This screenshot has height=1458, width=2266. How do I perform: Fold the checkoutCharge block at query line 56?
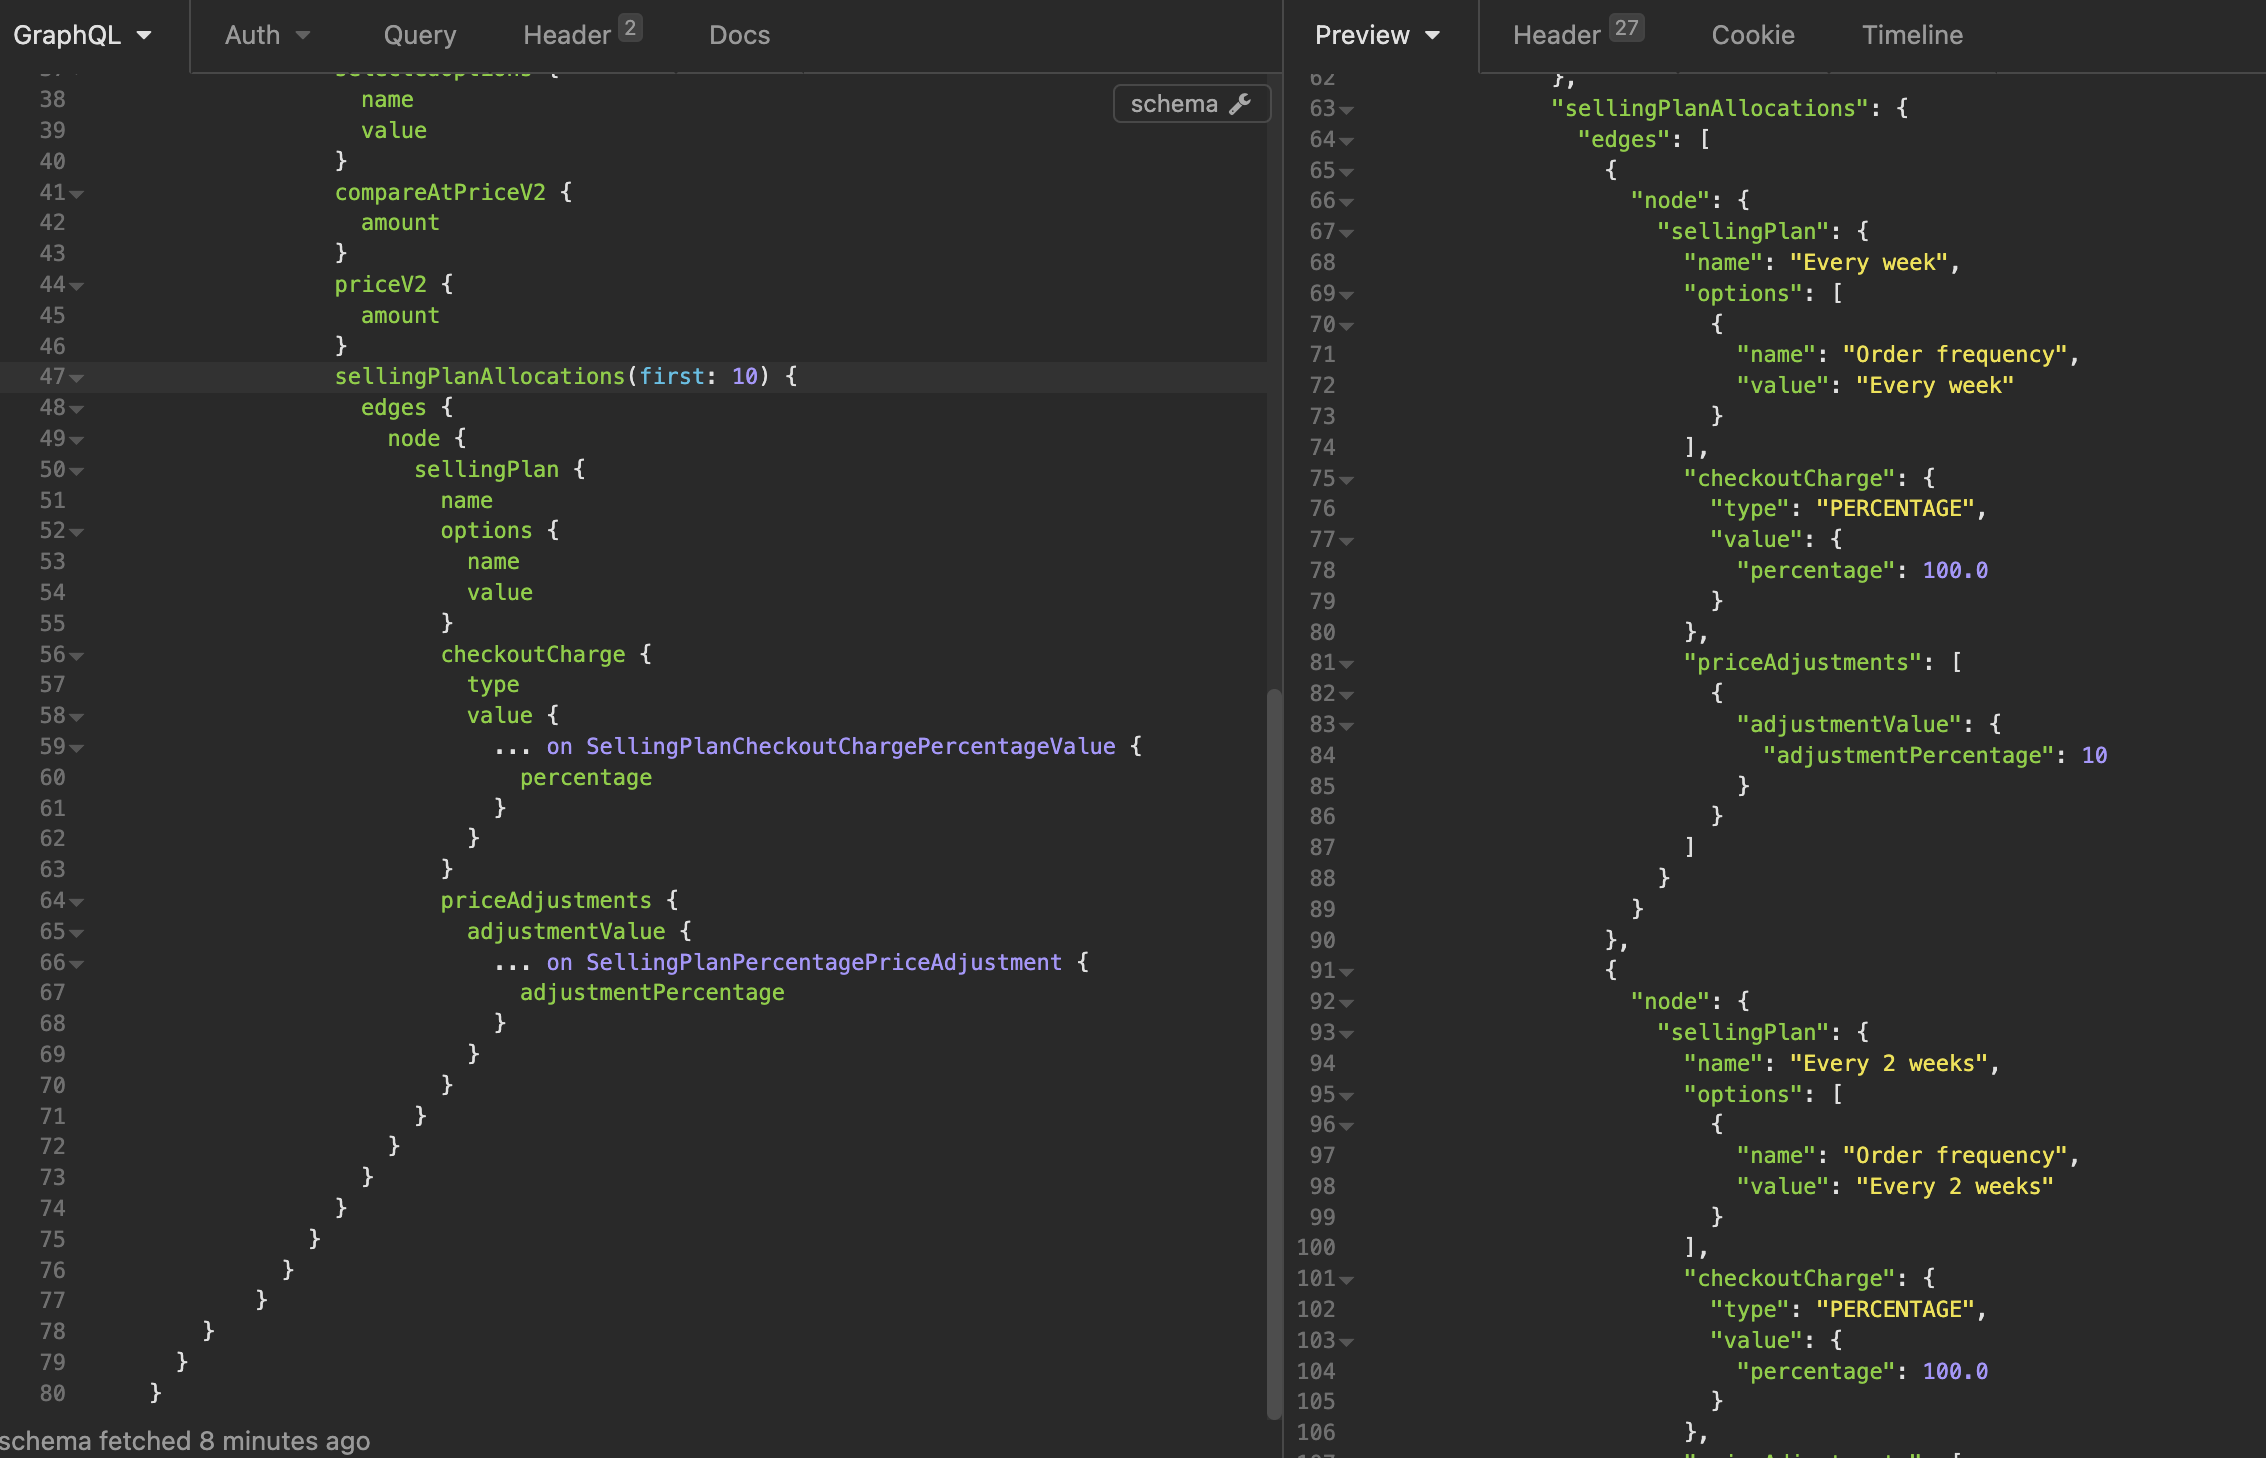(x=78, y=656)
